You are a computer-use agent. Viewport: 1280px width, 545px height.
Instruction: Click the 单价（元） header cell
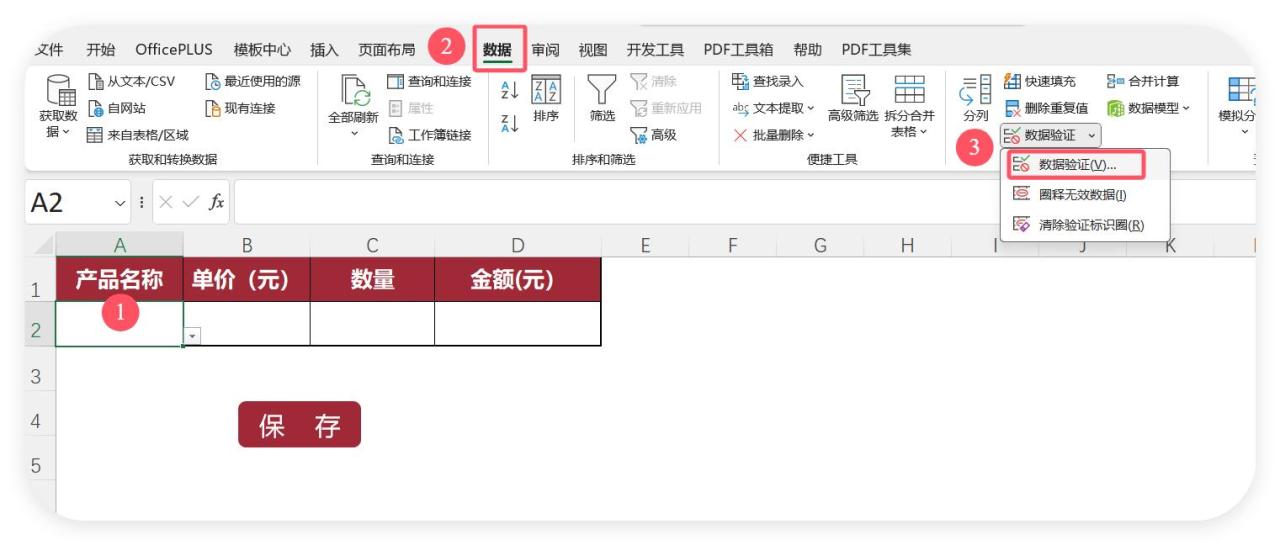pos(247,280)
